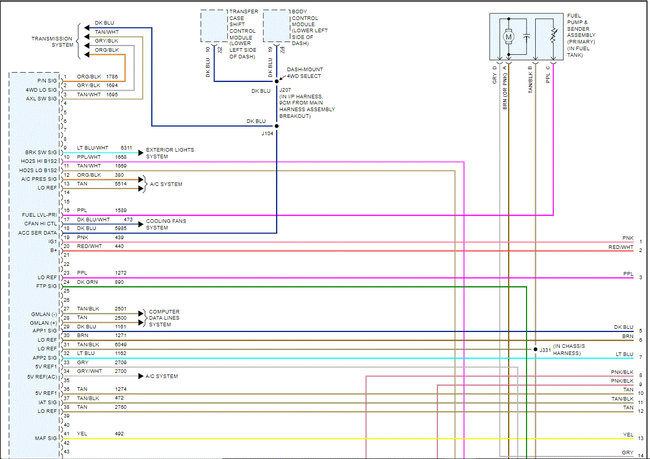The height and width of the screenshot is (459, 650).
Task: Click the CFAN HI CTL pin label
Action: pos(41,224)
